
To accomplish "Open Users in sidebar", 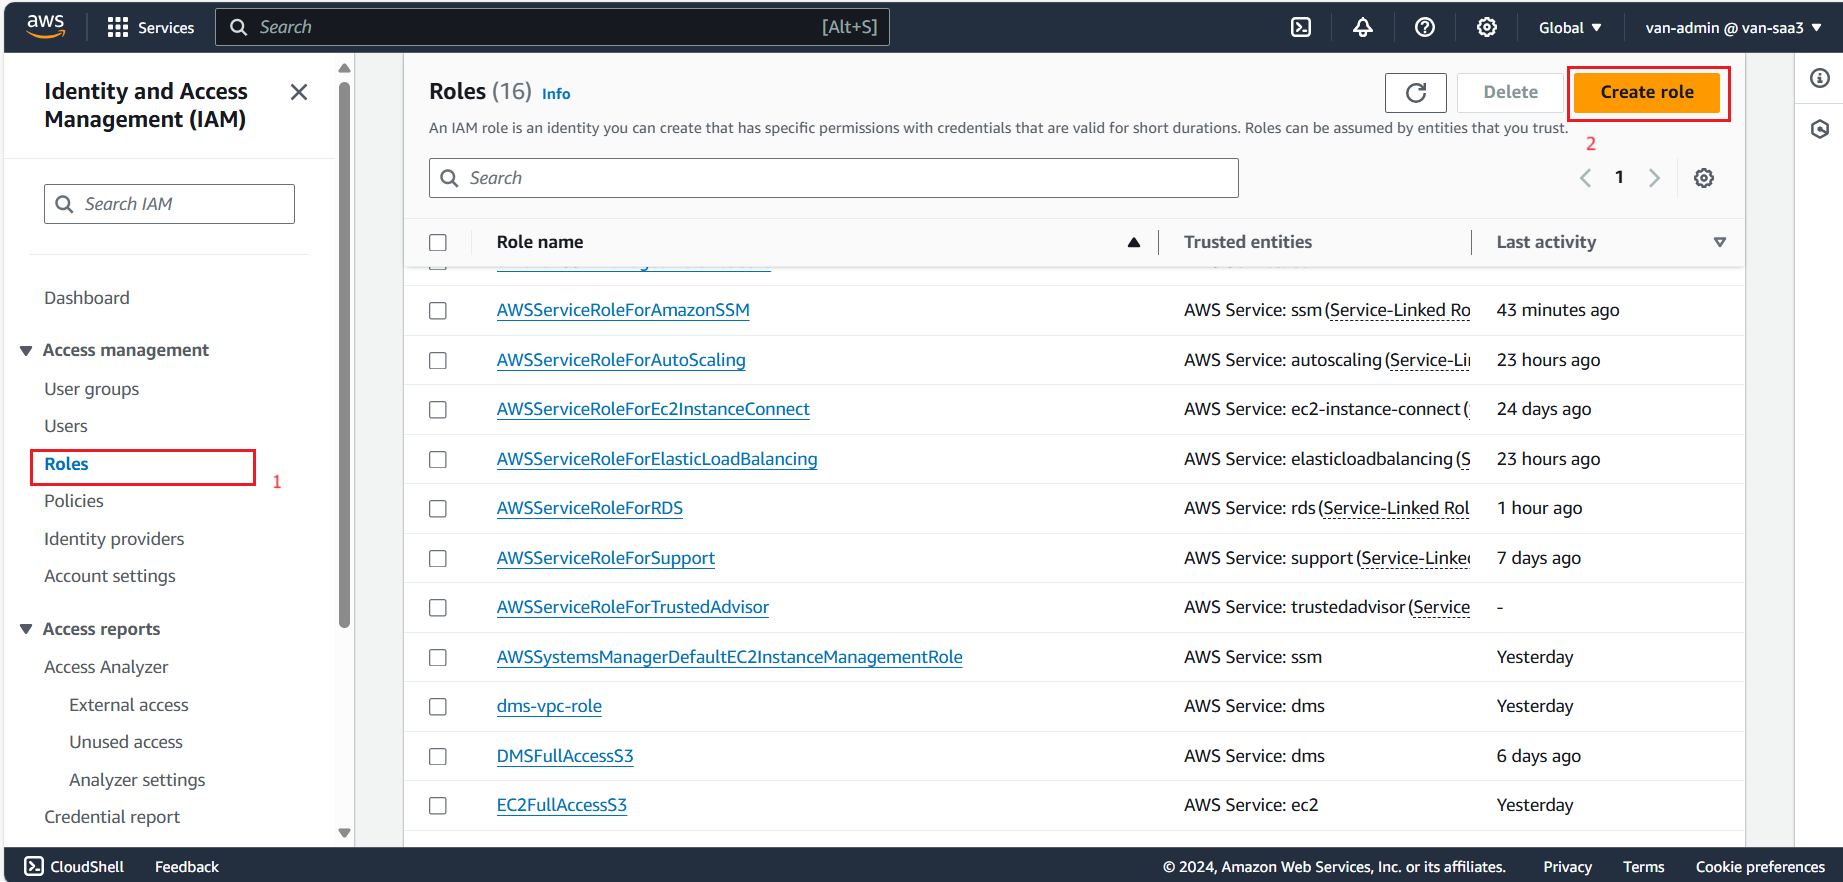I will [x=66, y=426].
